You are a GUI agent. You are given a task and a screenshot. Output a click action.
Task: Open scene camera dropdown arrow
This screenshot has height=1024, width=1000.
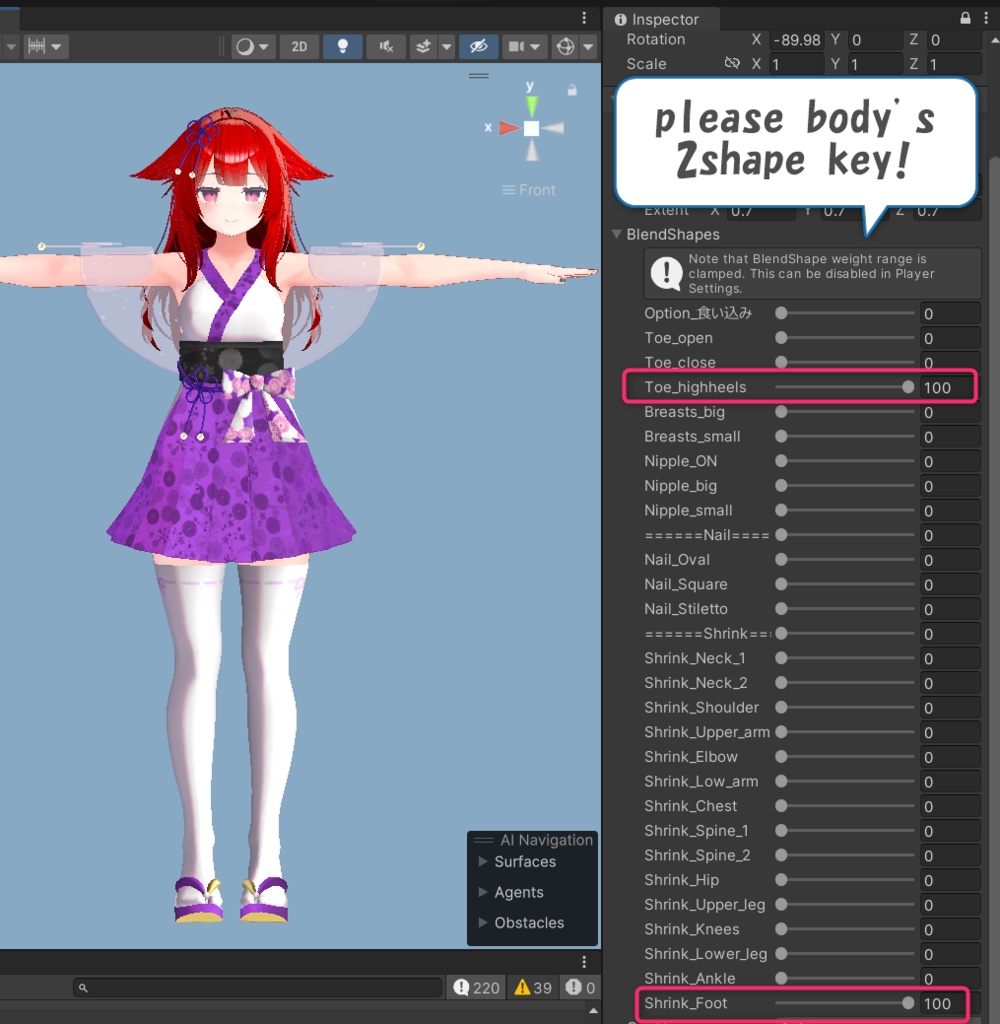coord(536,46)
